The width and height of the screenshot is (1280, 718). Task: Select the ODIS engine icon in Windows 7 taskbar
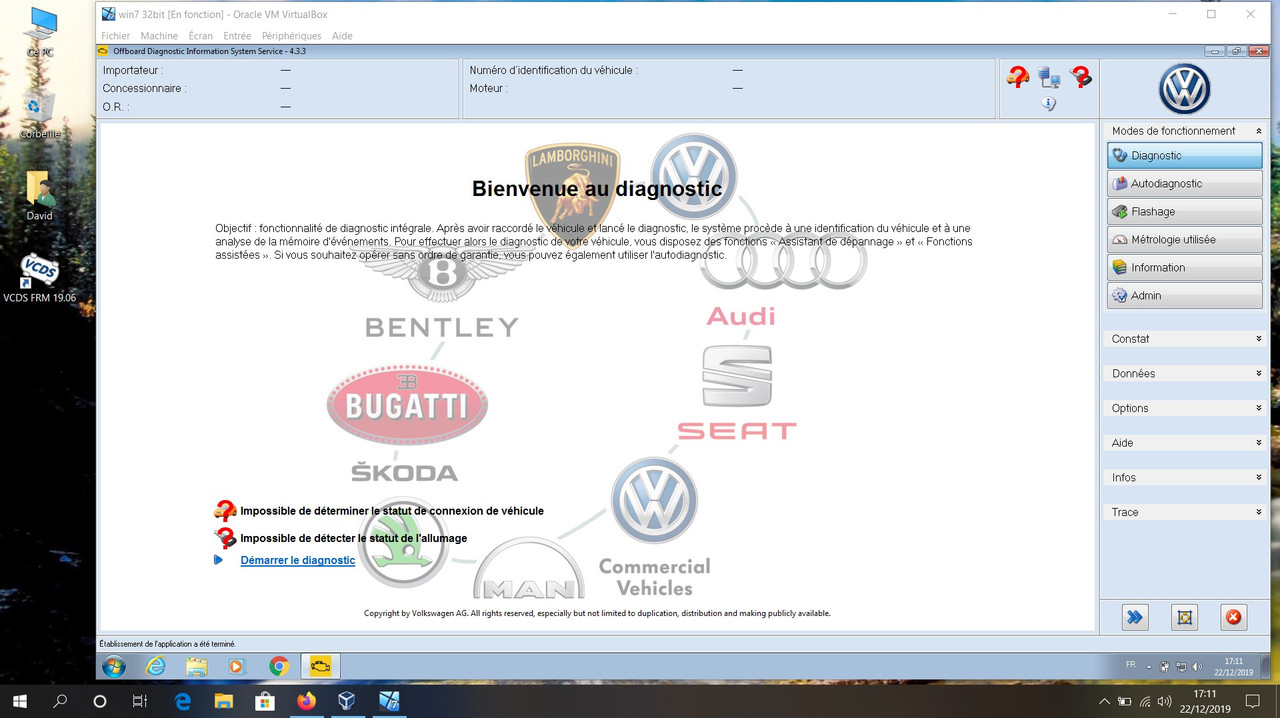click(321, 666)
